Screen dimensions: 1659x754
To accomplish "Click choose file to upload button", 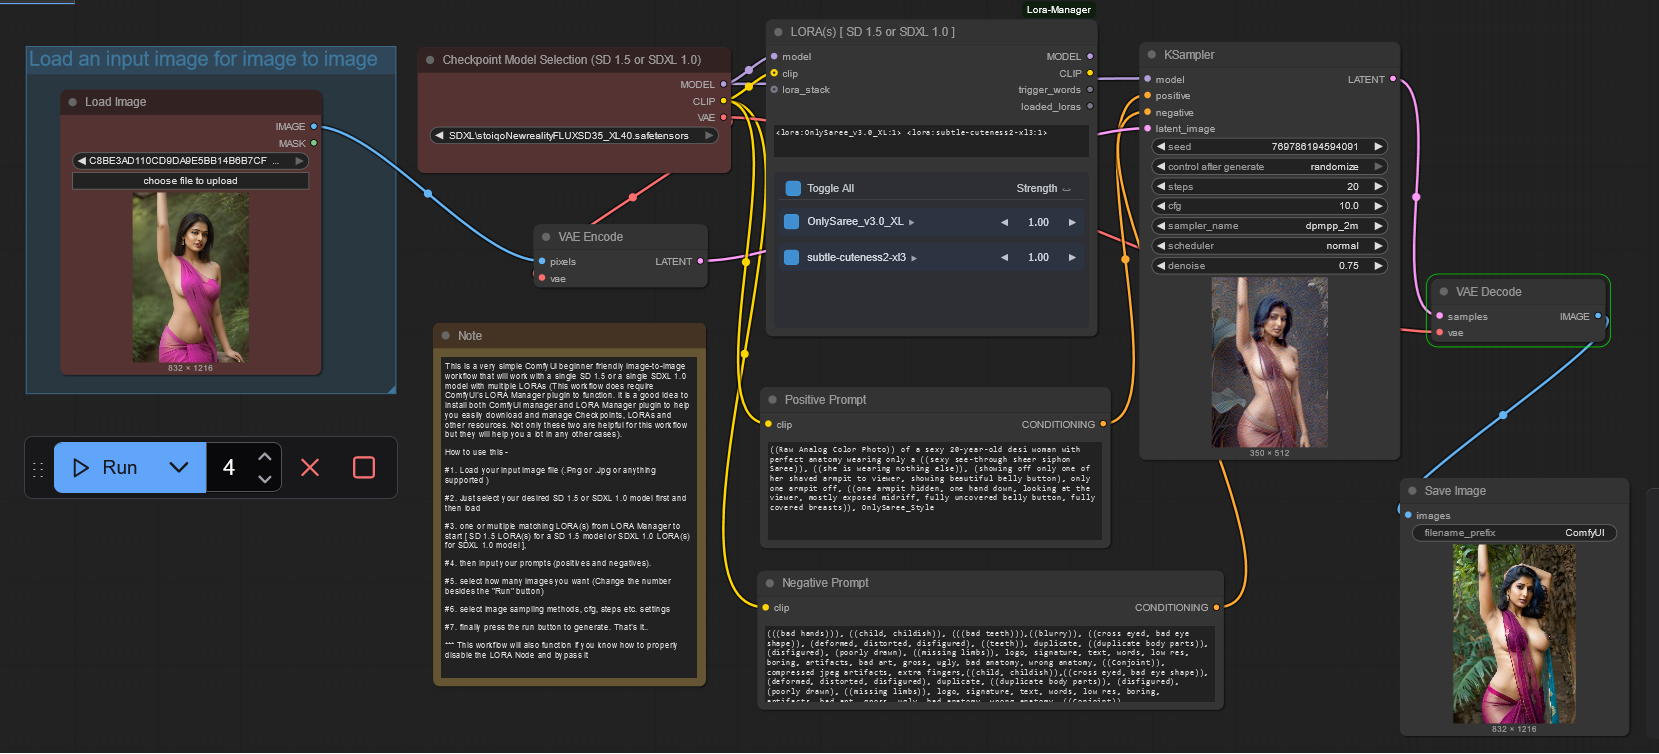I will click(190, 181).
